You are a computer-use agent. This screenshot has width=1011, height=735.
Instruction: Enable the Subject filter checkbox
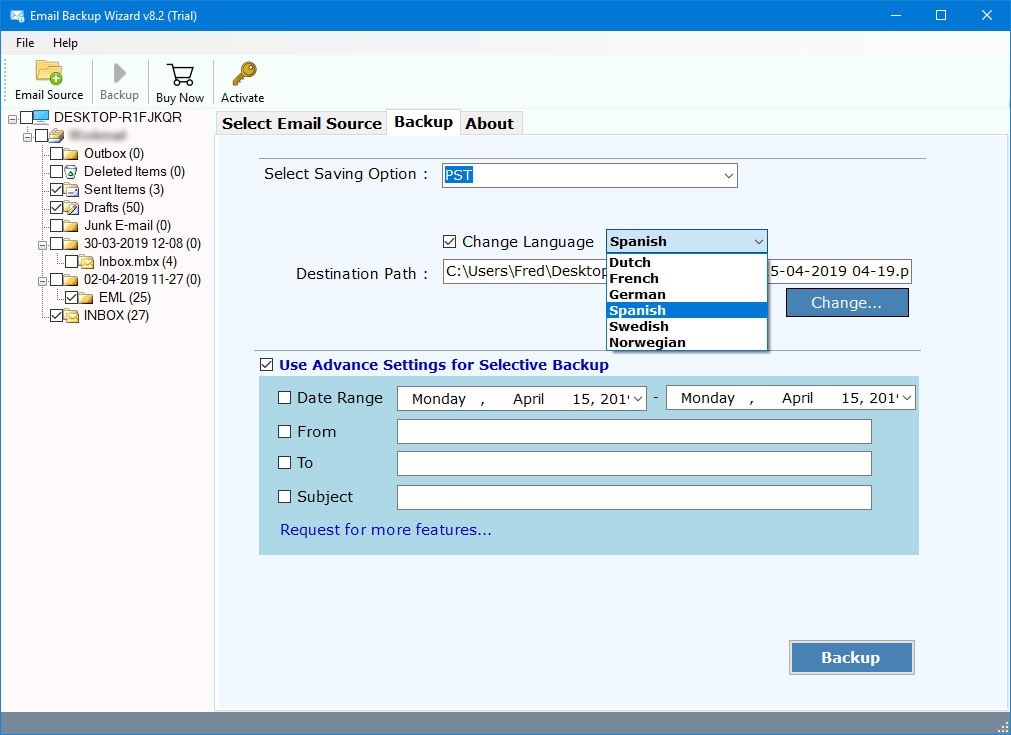pyautogui.click(x=284, y=496)
